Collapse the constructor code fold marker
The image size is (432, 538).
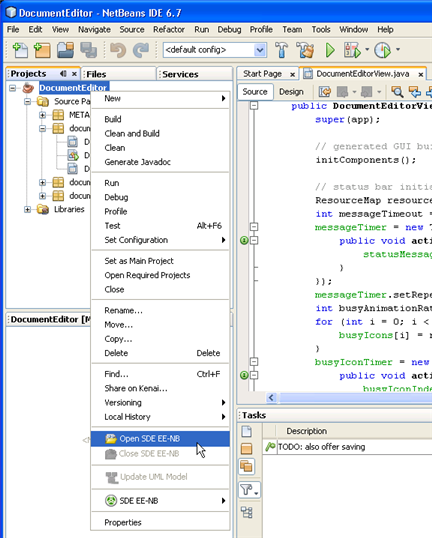pos(254,105)
